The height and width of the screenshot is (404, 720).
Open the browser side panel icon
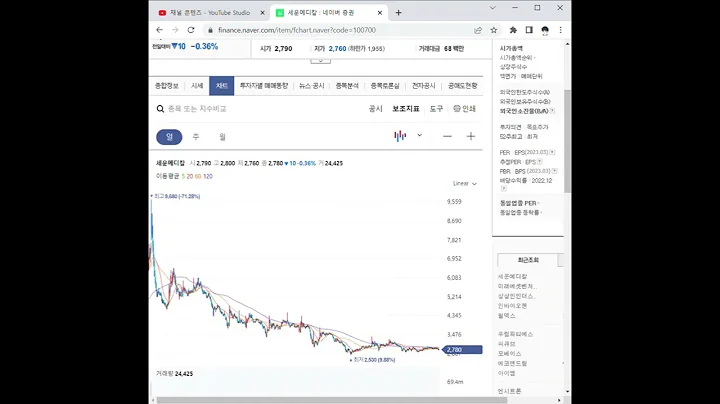pos(529,30)
